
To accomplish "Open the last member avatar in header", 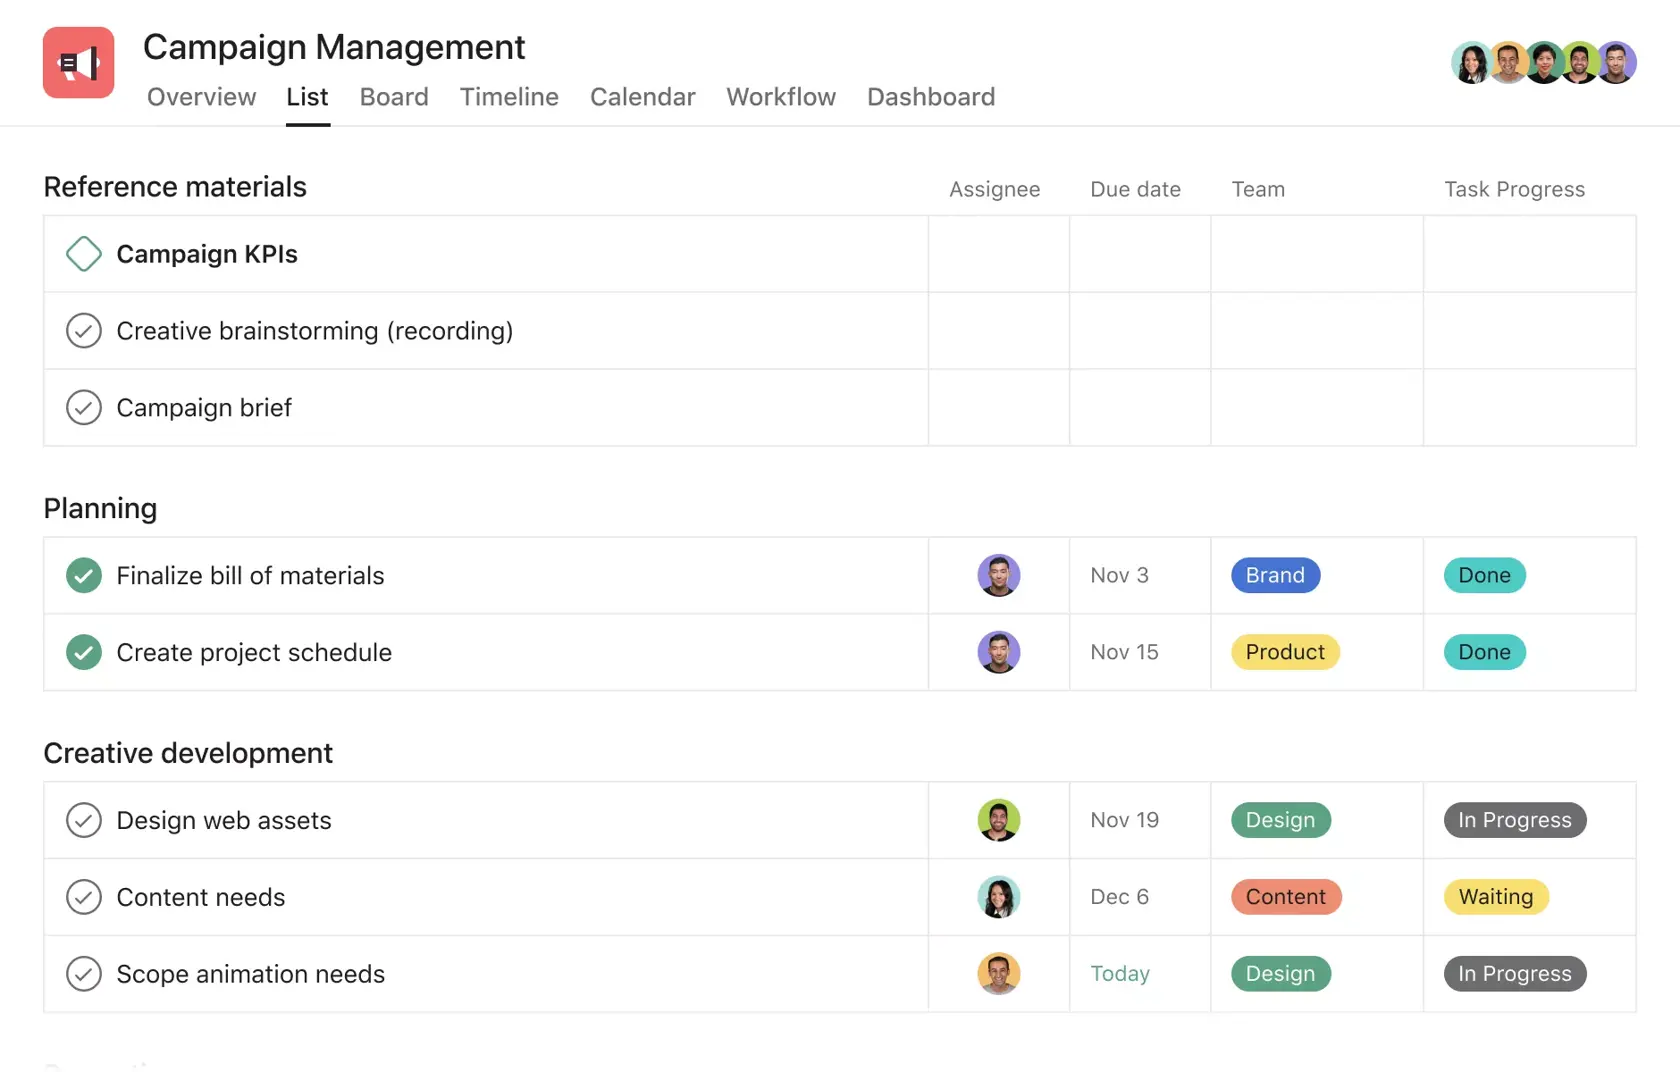I will pos(1616,63).
